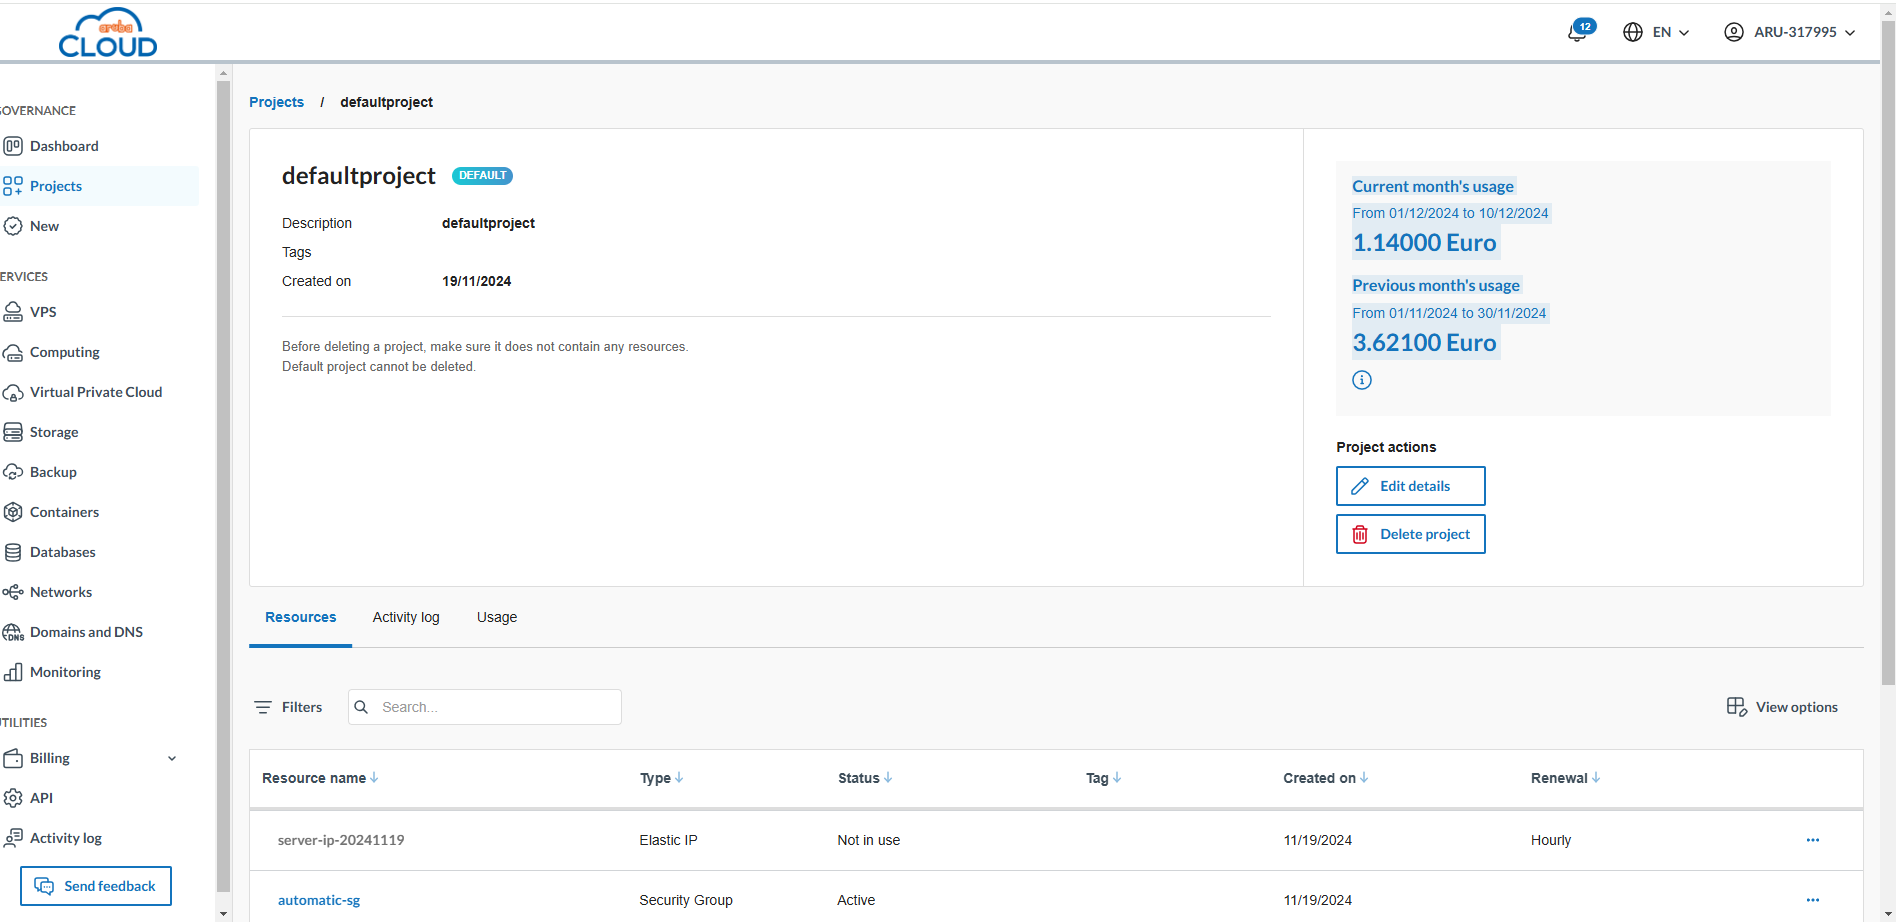Expand the Billing menu chevron

(x=172, y=758)
